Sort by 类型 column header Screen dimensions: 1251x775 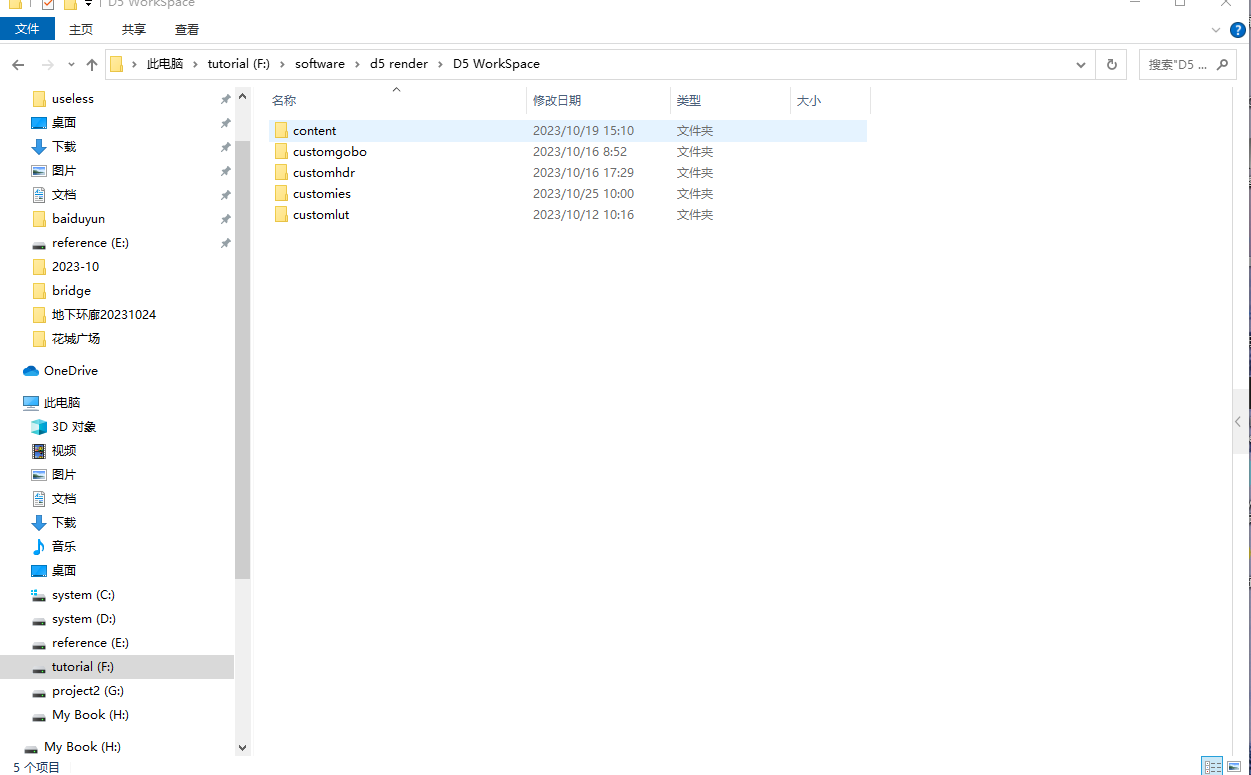pyautogui.click(x=730, y=101)
